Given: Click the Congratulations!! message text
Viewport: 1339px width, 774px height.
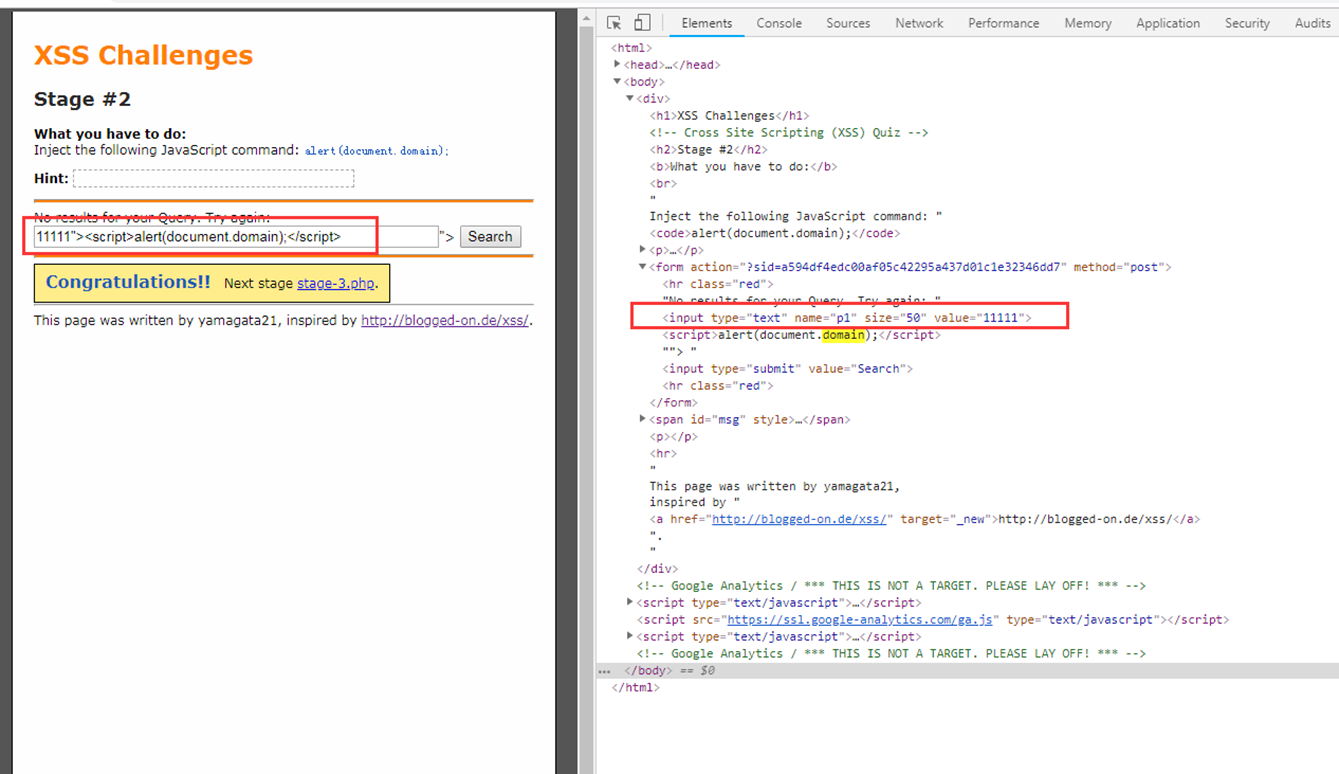Looking at the screenshot, I should (x=128, y=282).
